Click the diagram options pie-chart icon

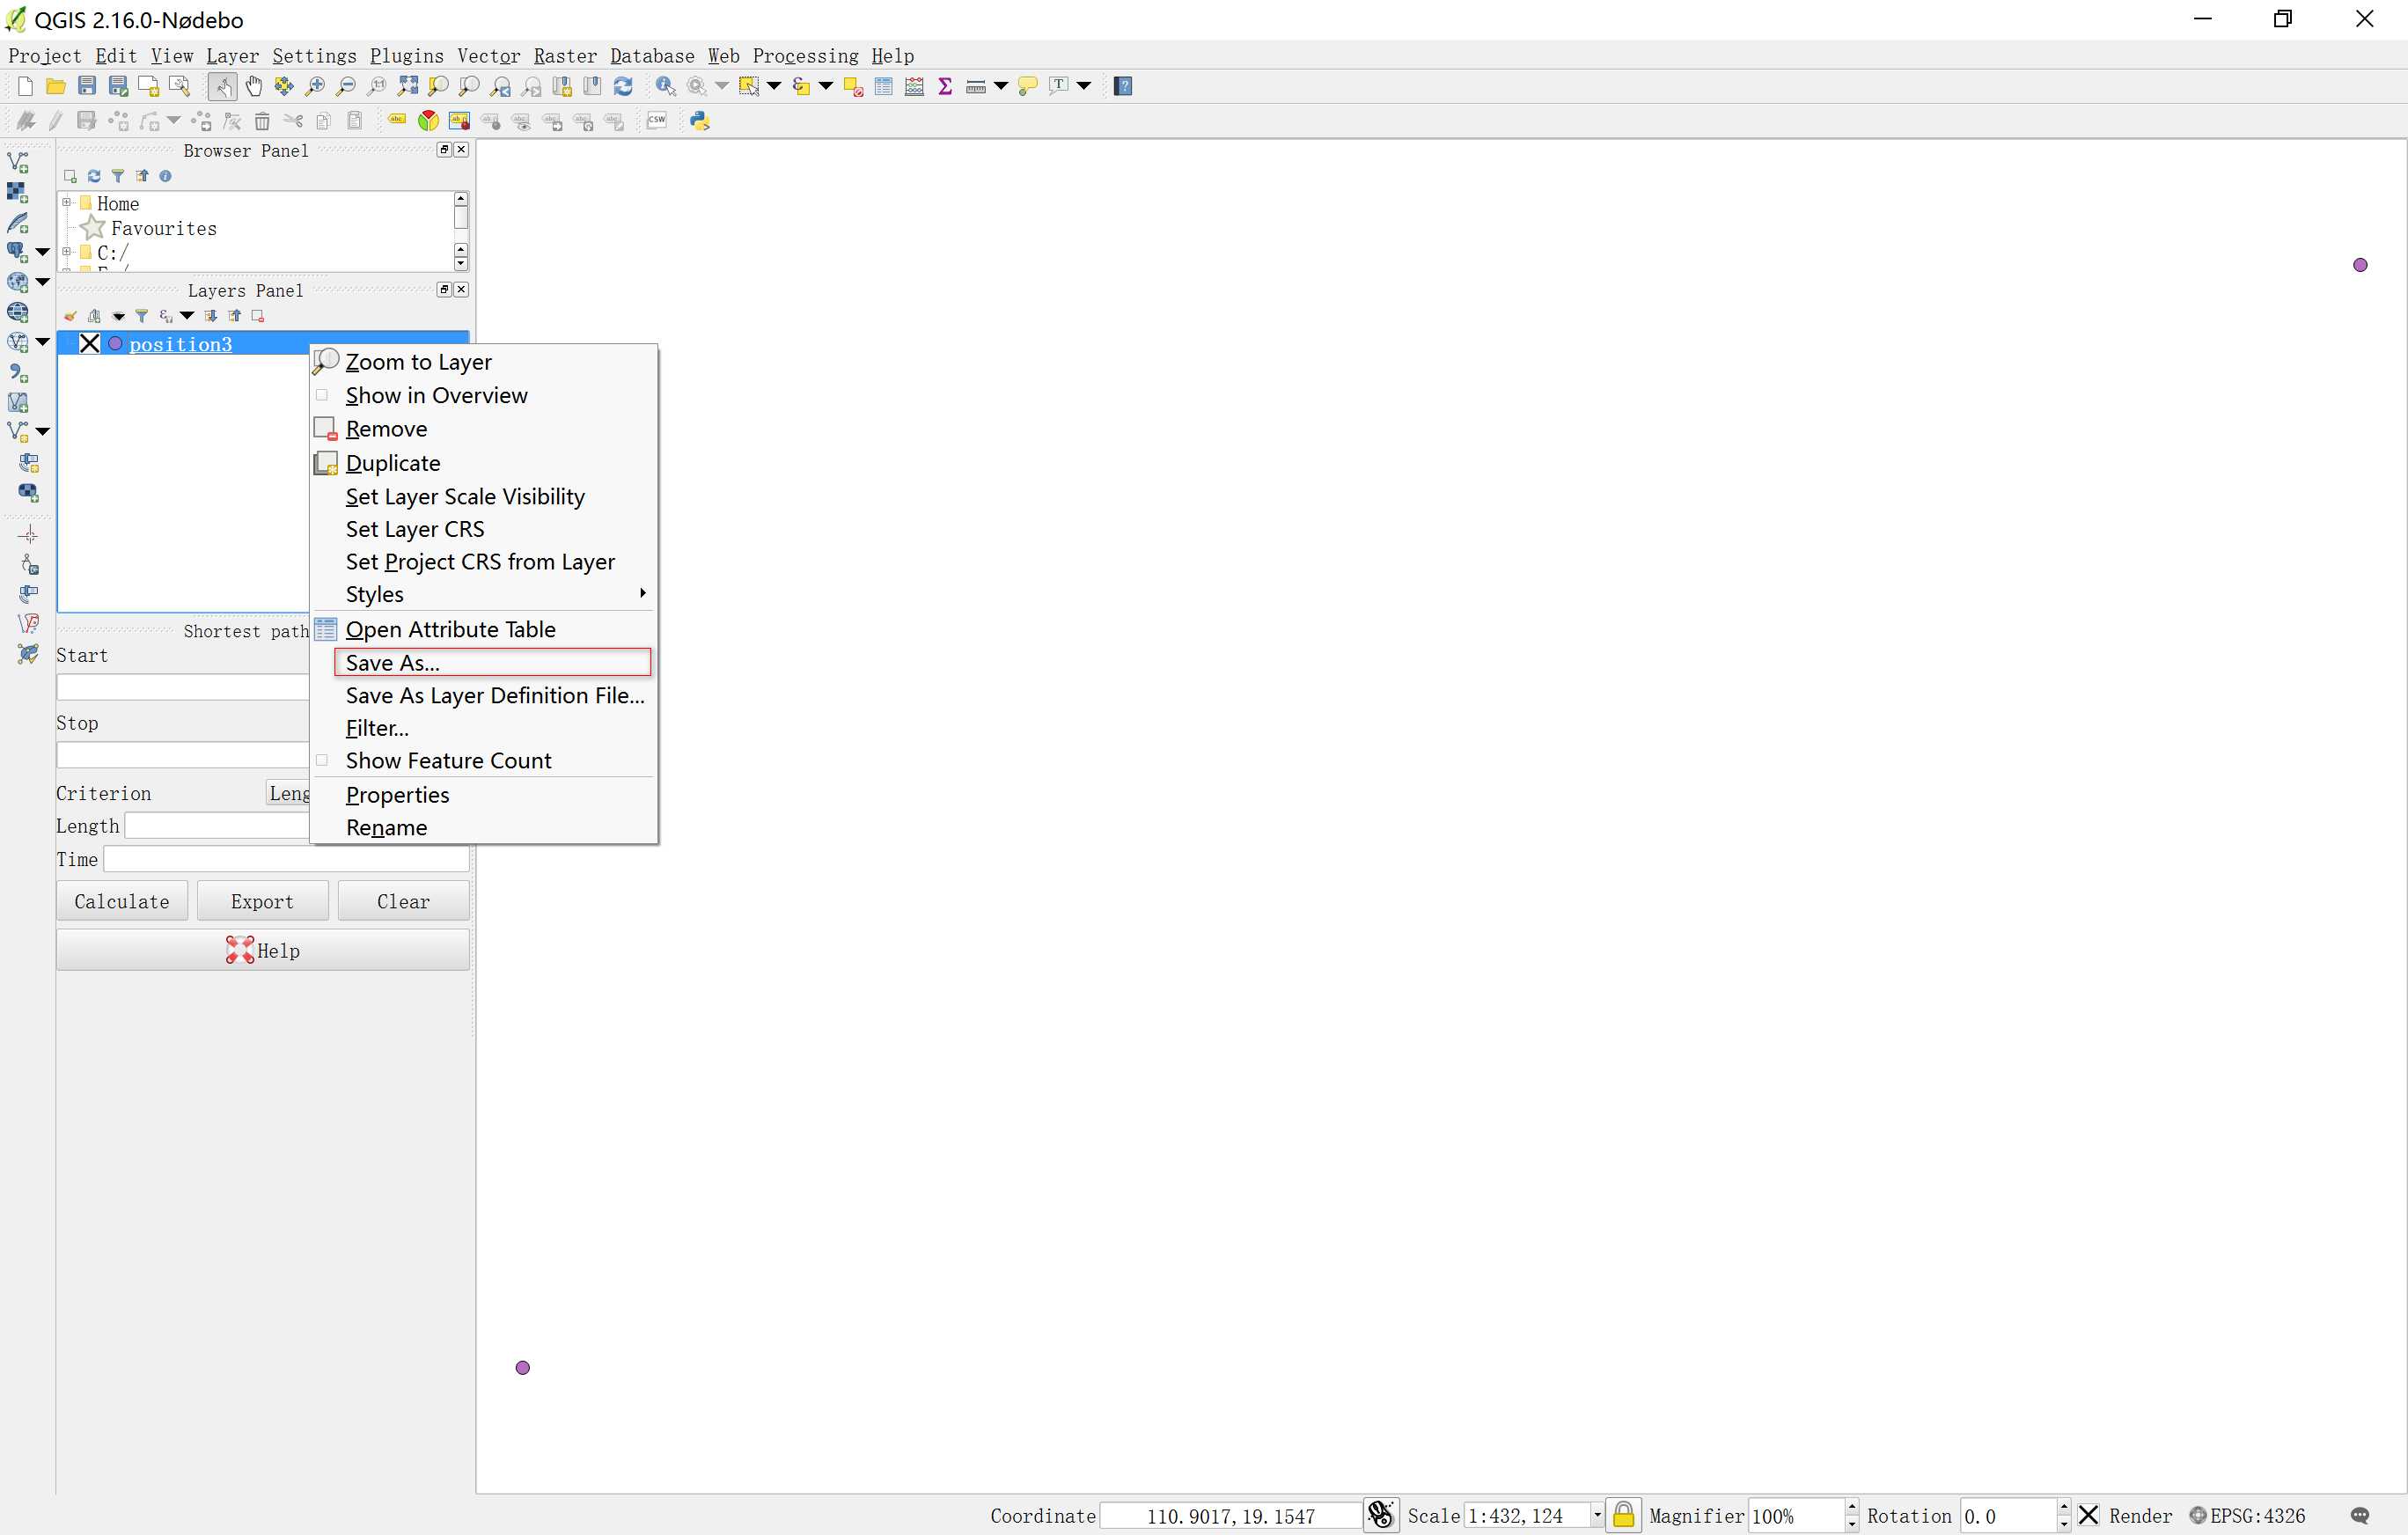(428, 121)
